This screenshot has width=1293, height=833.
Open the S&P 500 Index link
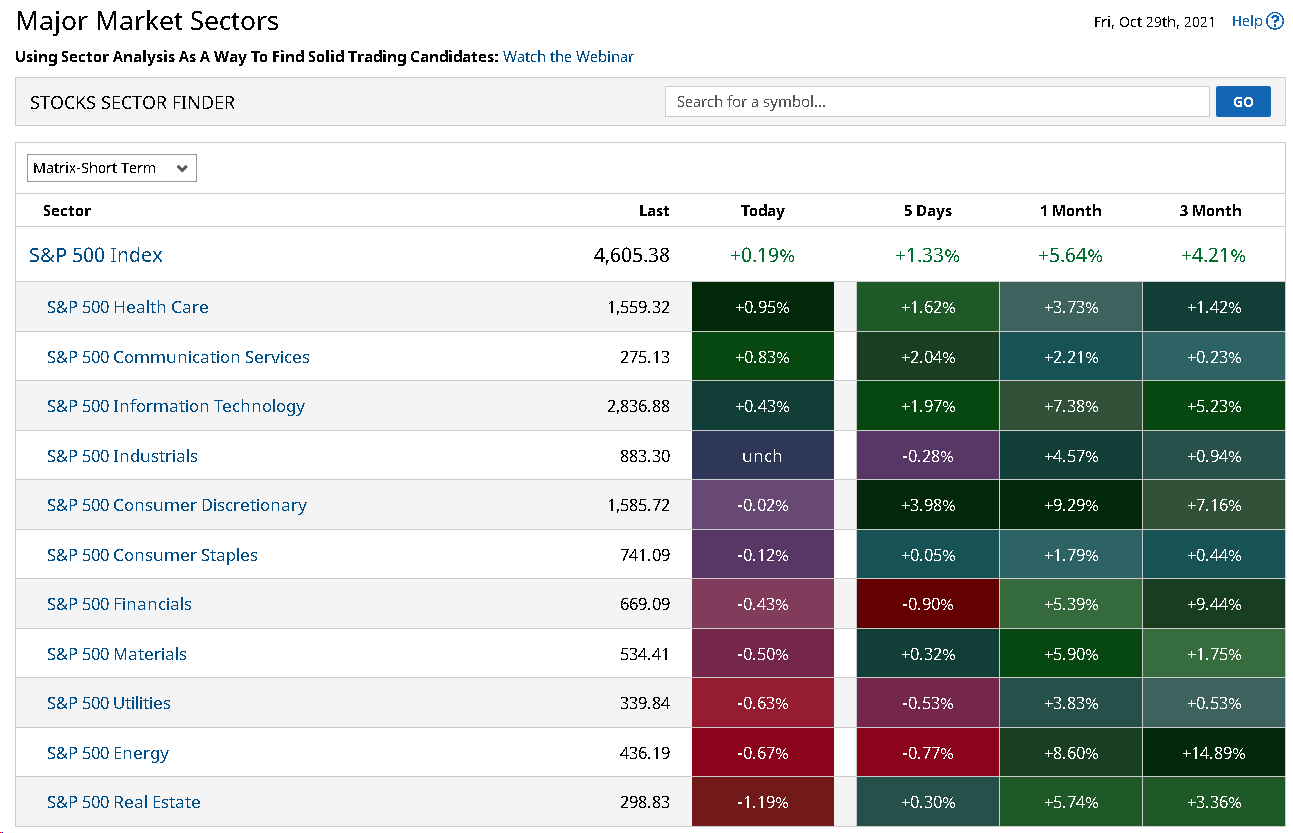96,255
